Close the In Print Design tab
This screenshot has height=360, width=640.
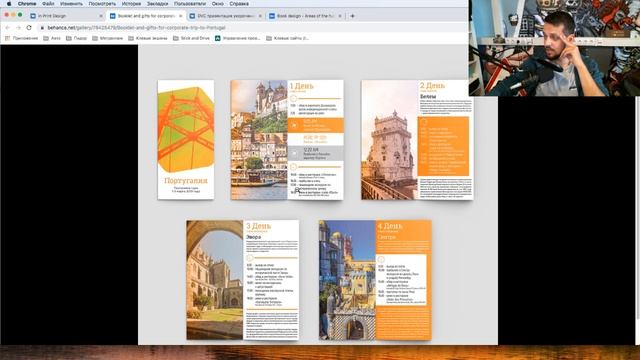[101, 16]
